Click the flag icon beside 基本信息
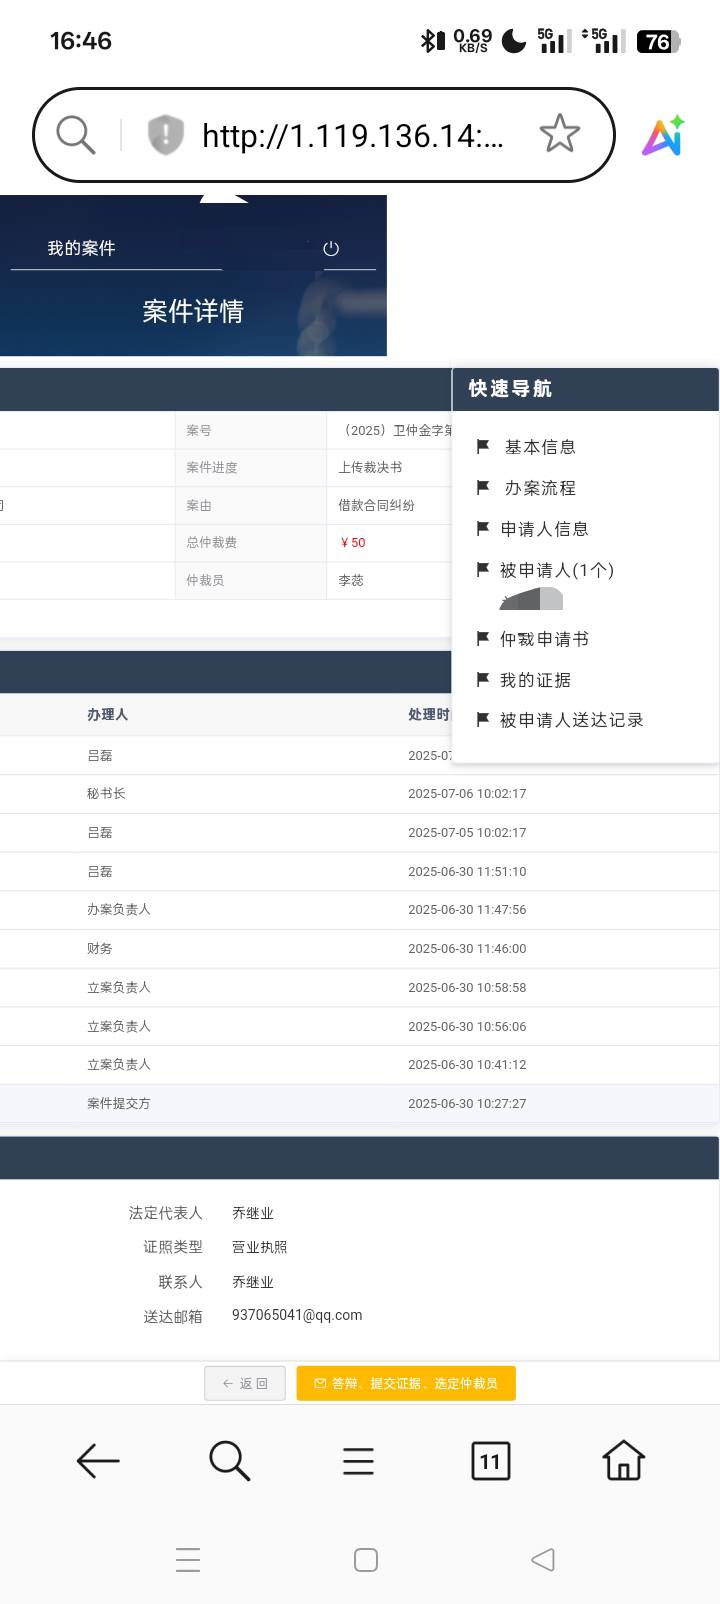The width and height of the screenshot is (720, 1604). coord(483,447)
